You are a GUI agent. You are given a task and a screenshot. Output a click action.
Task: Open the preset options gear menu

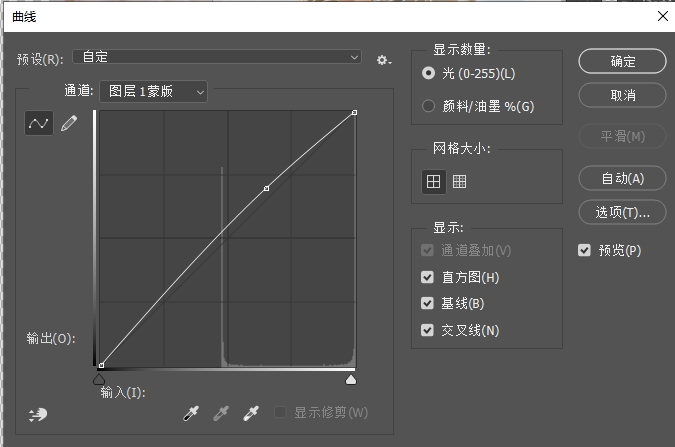[x=383, y=60]
